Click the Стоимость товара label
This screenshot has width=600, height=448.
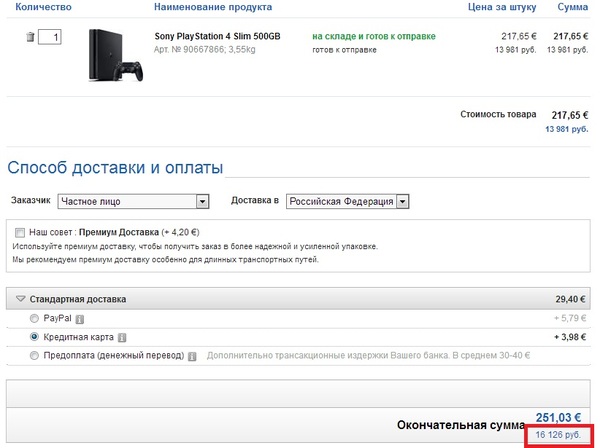pyautogui.click(x=498, y=114)
